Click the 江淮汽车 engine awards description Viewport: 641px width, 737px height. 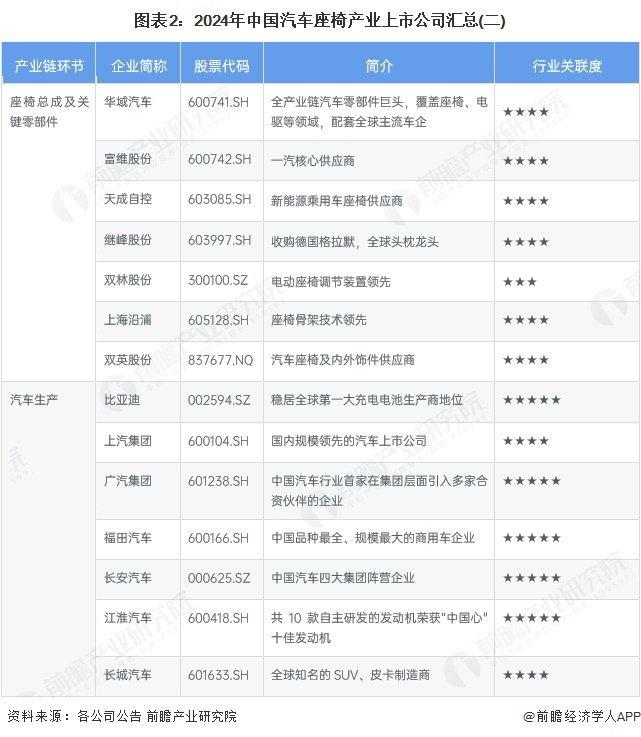(x=379, y=627)
